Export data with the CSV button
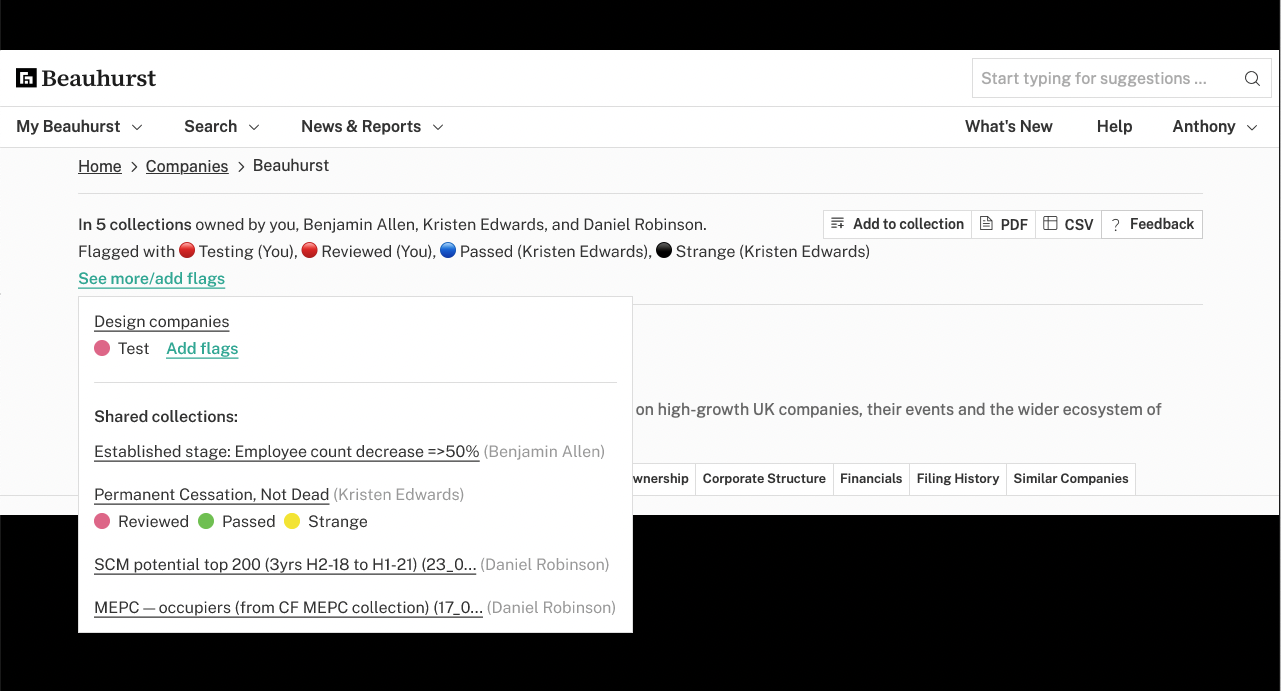This screenshot has width=1281, height=691. pos(1068,224)
